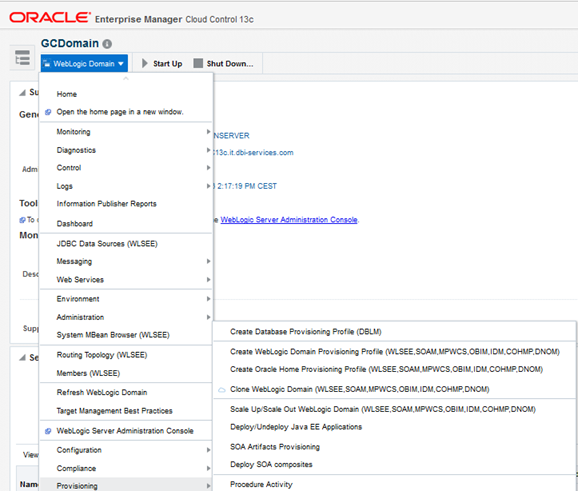Image resolution: width=578 pixels, height=491 pixels.
Task: Click the Start Up button
Action: coord(162,63)
